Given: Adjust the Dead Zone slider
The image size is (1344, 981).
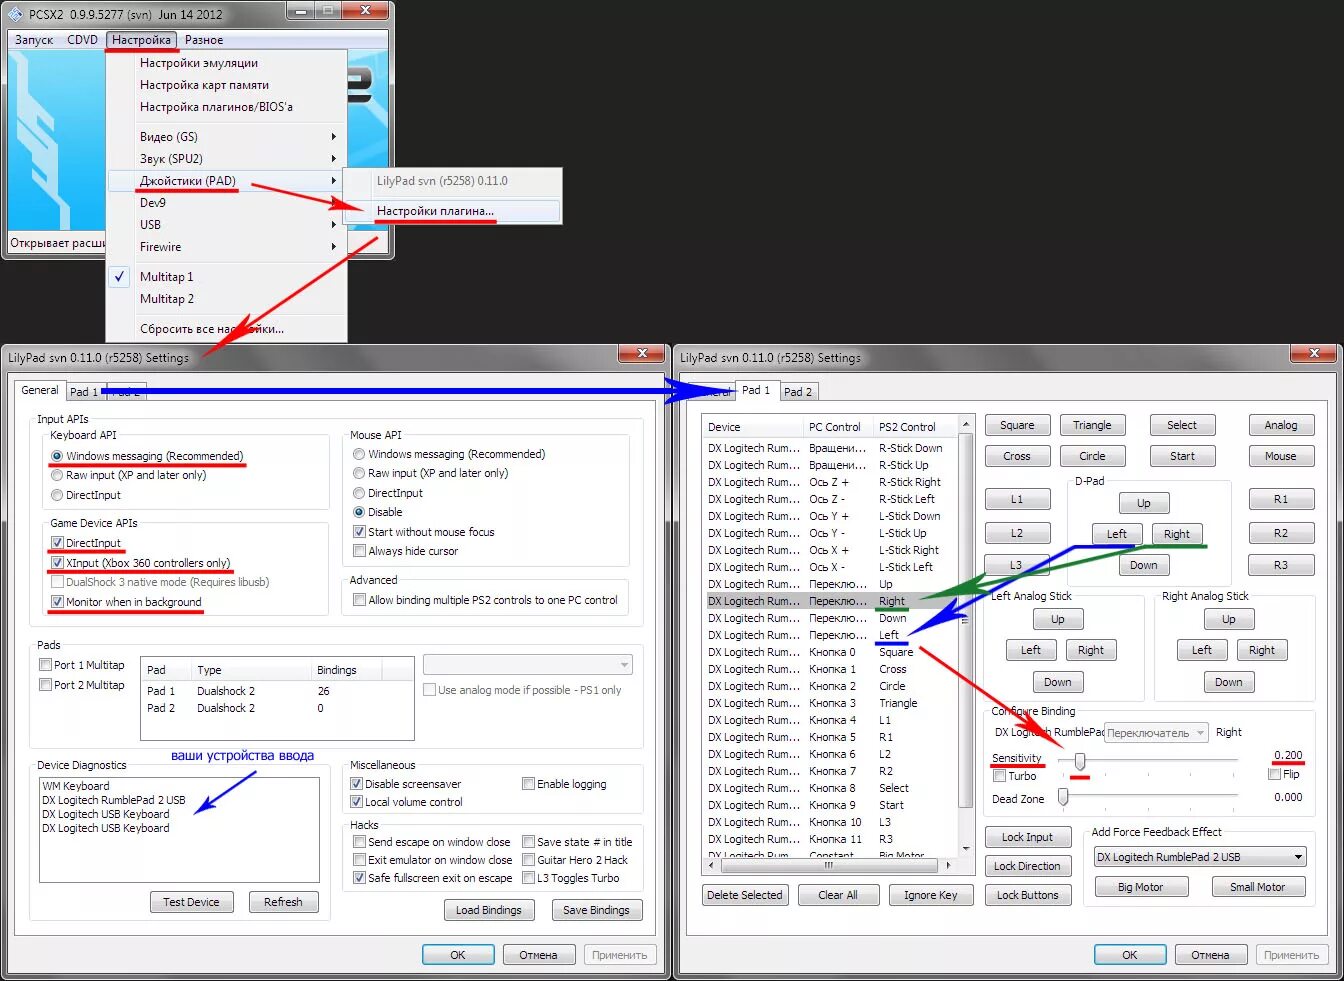Looking at the screenshot, I should pos(1063,797).
